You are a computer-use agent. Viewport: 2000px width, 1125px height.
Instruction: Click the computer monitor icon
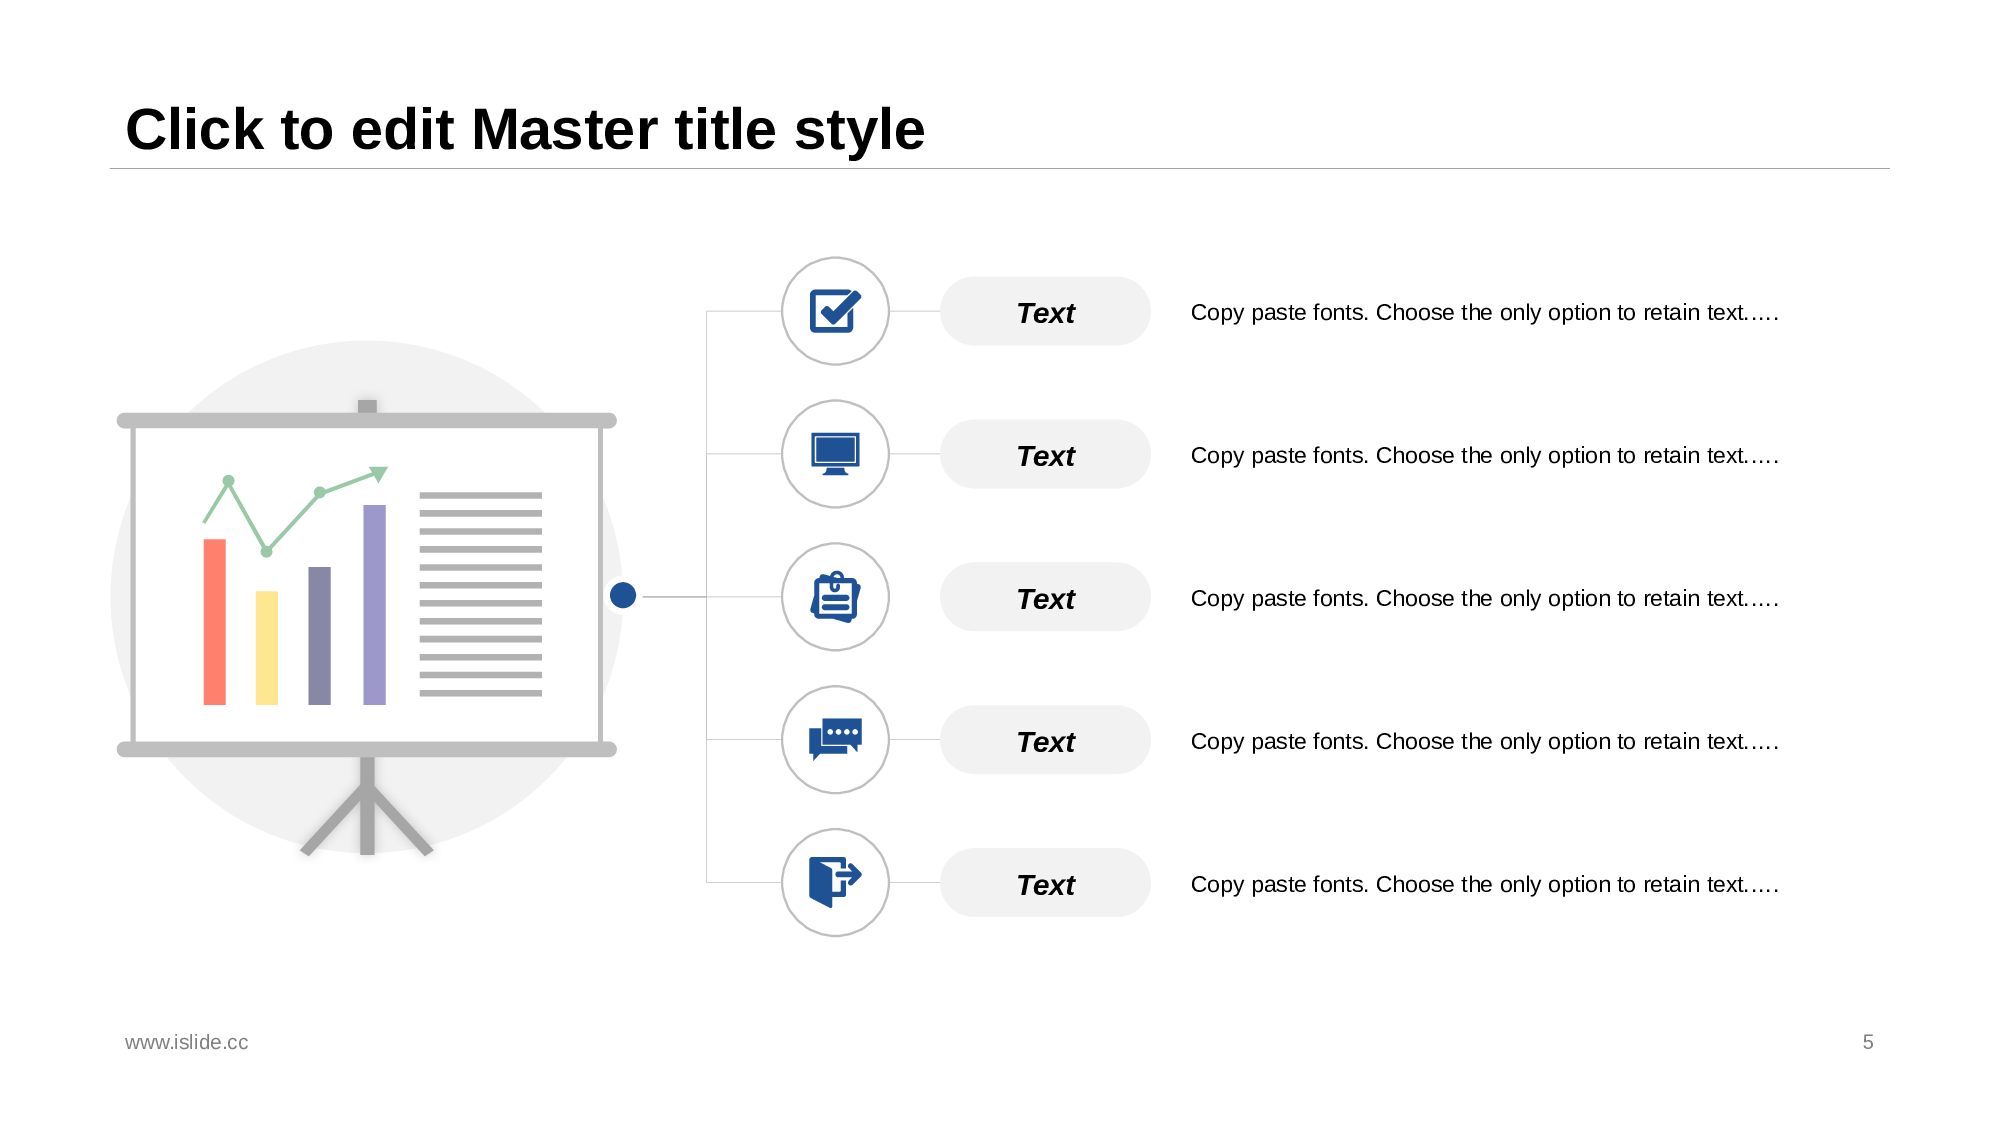tap(835, 454)
